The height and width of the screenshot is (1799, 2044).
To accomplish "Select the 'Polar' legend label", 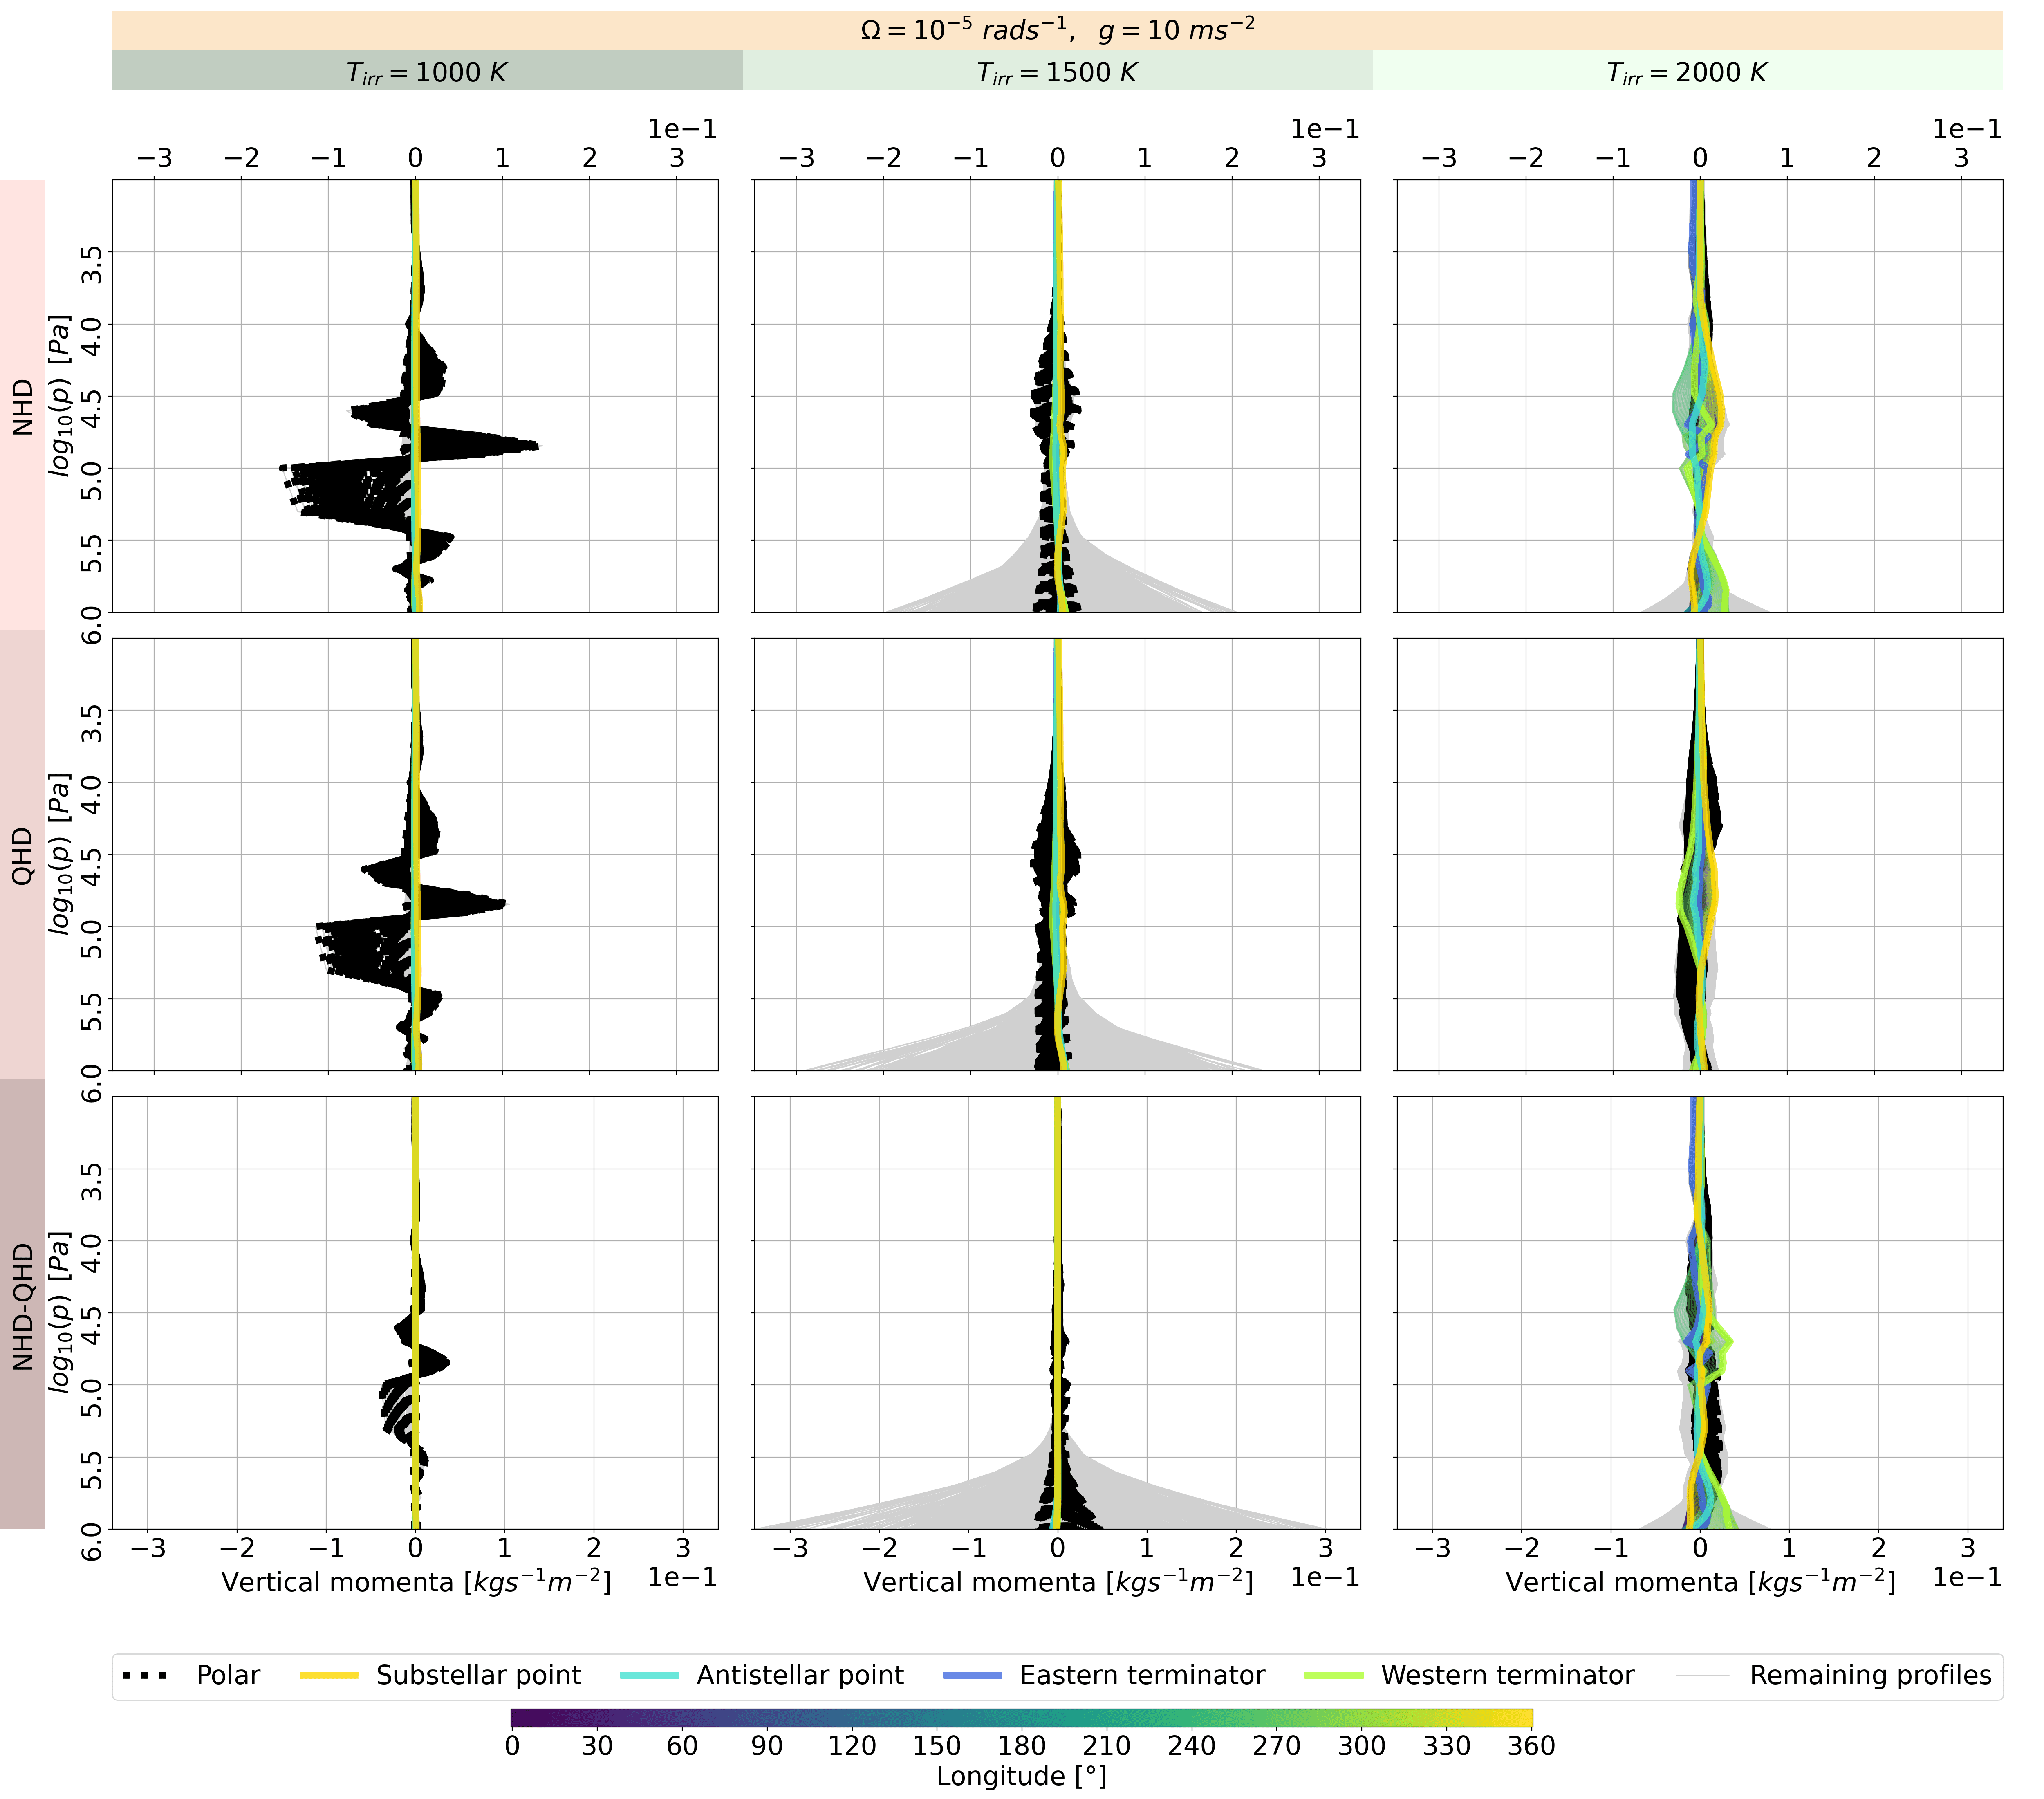I will [228, 1675].
